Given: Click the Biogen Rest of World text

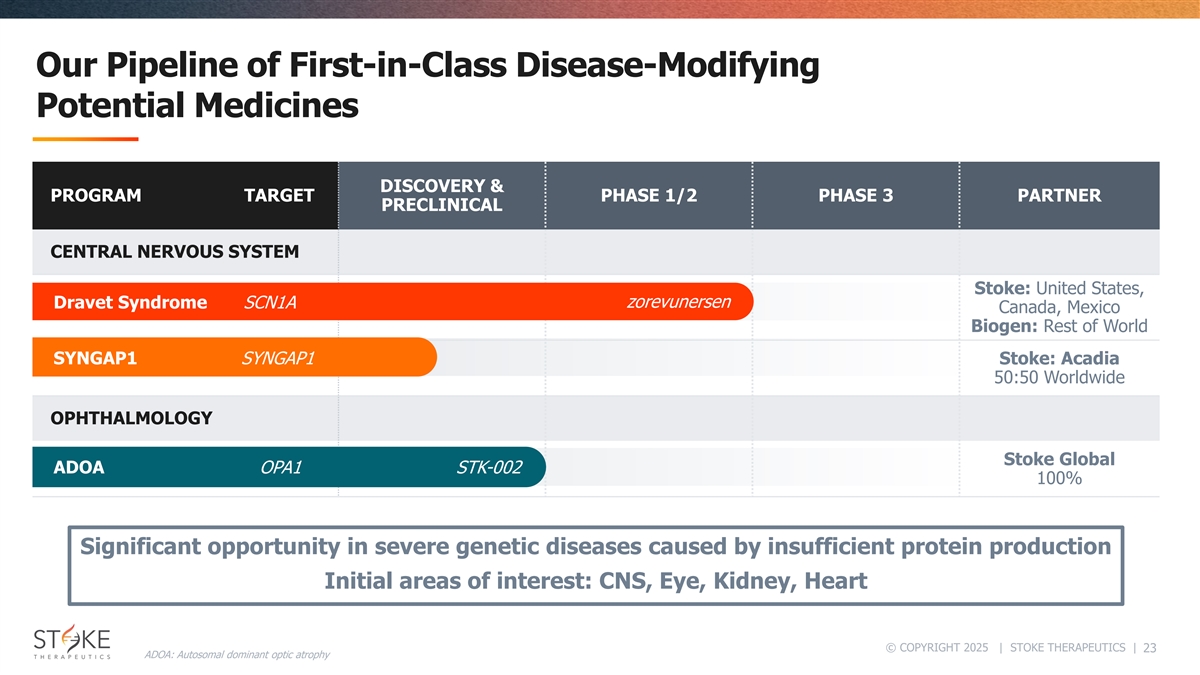Looking at the screenshot, I should point(1059,326).
